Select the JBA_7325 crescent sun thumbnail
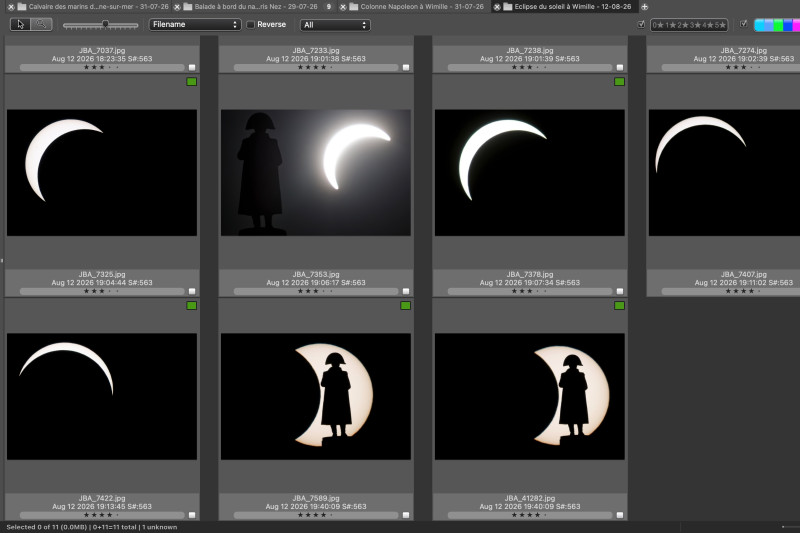 point(102,172)
